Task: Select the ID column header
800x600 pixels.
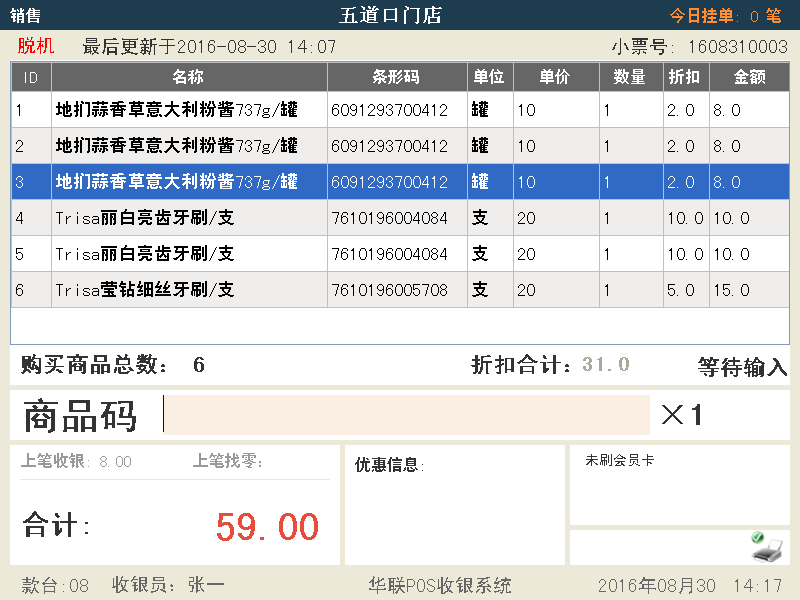Action: pos(31,77)
